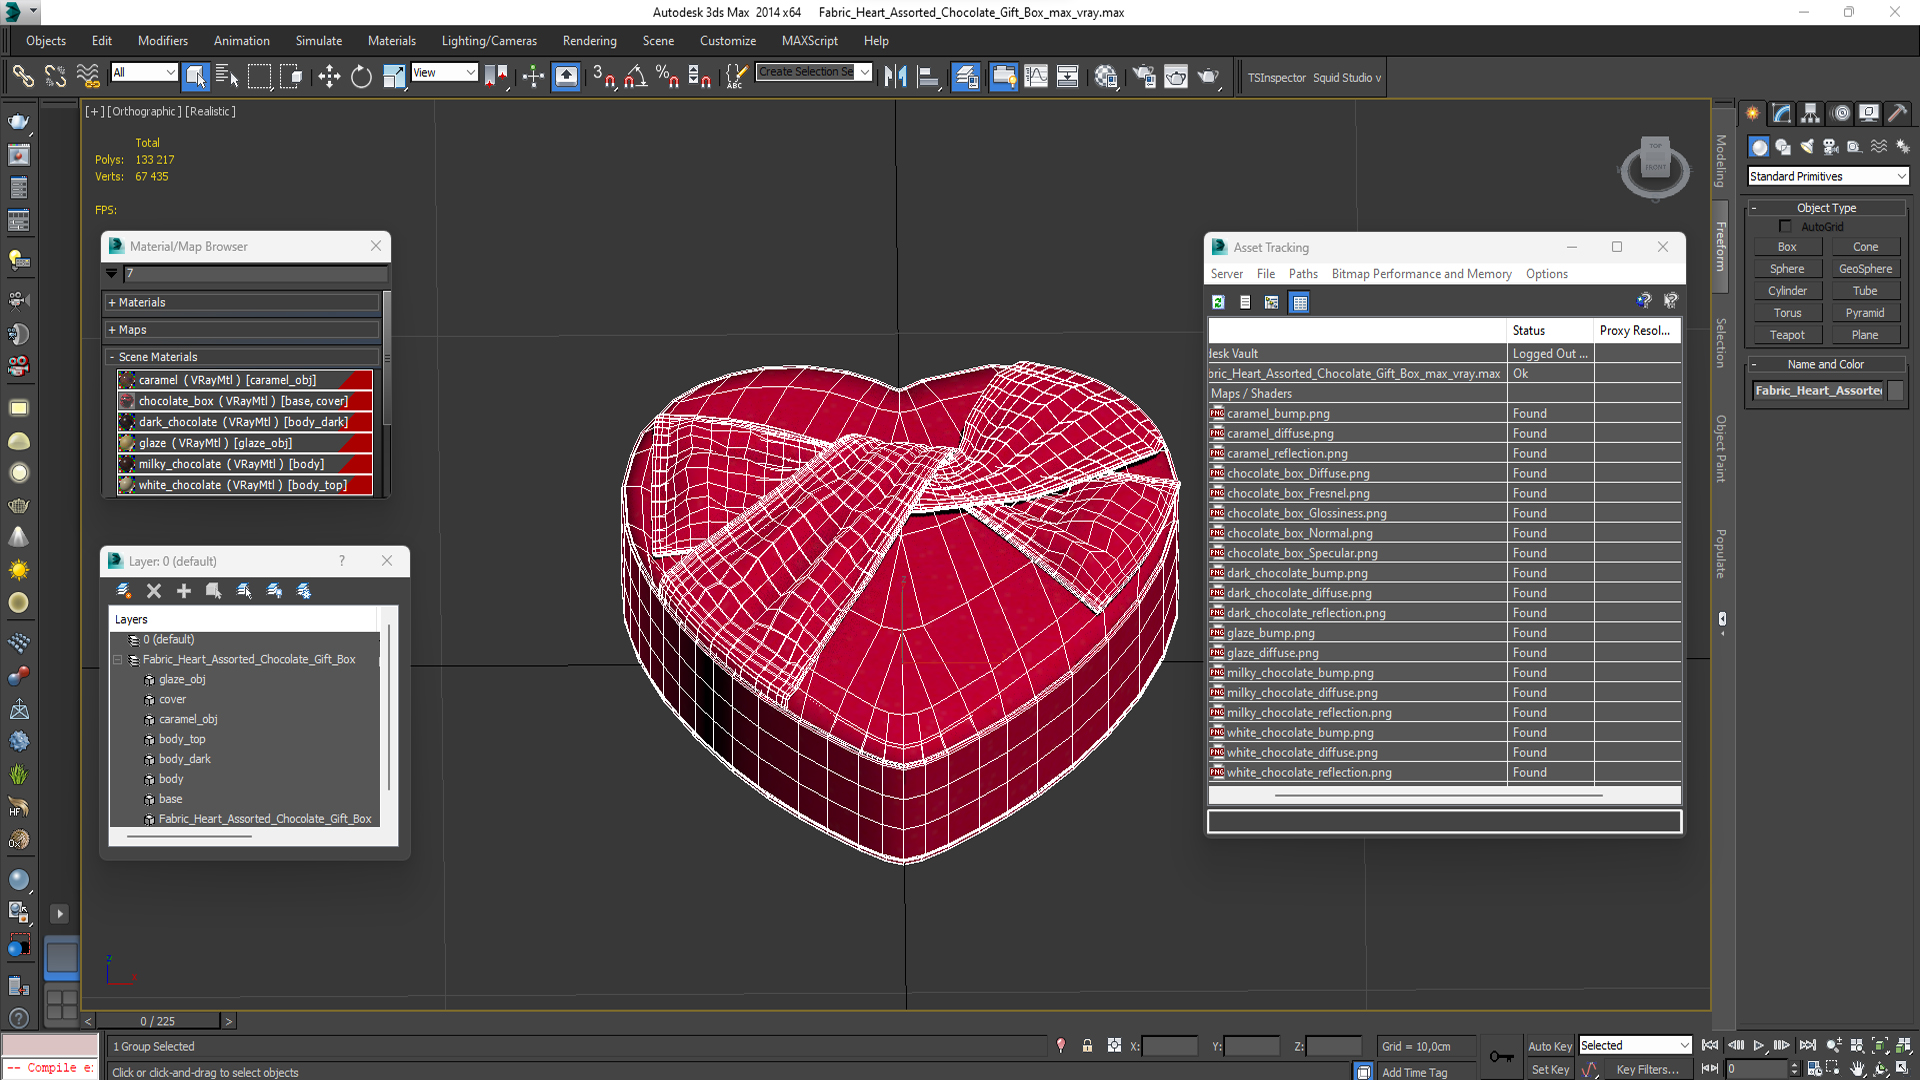Select the Space Warps category icon
The width and height of the screenshot is (1920, 1080).
pyautogui.click(x=1879, y=146)
